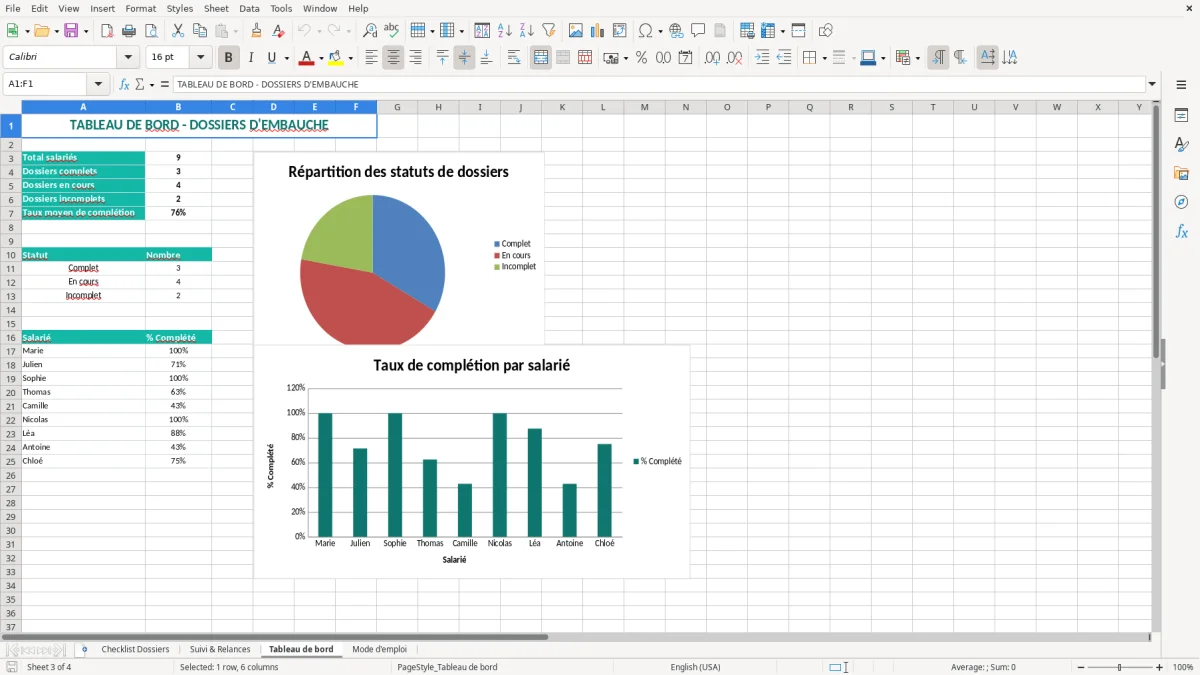1200x675 pixels.
Task: Open the underline style dropdown arrow
Action: (x=286, y=58)
